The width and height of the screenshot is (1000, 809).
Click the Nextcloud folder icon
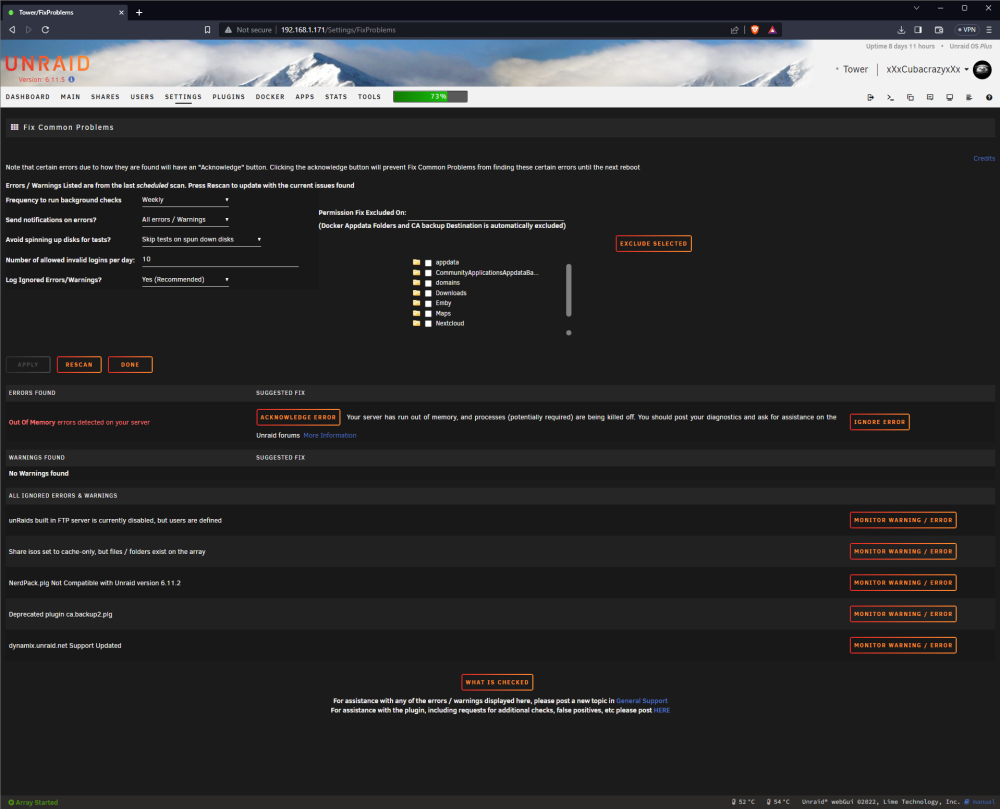[416, 323]
